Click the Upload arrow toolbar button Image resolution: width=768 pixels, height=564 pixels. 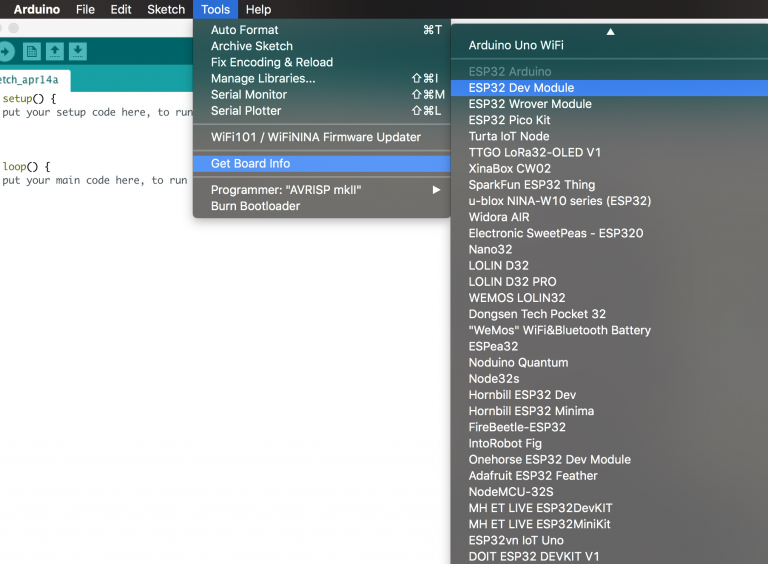(5, 52)
